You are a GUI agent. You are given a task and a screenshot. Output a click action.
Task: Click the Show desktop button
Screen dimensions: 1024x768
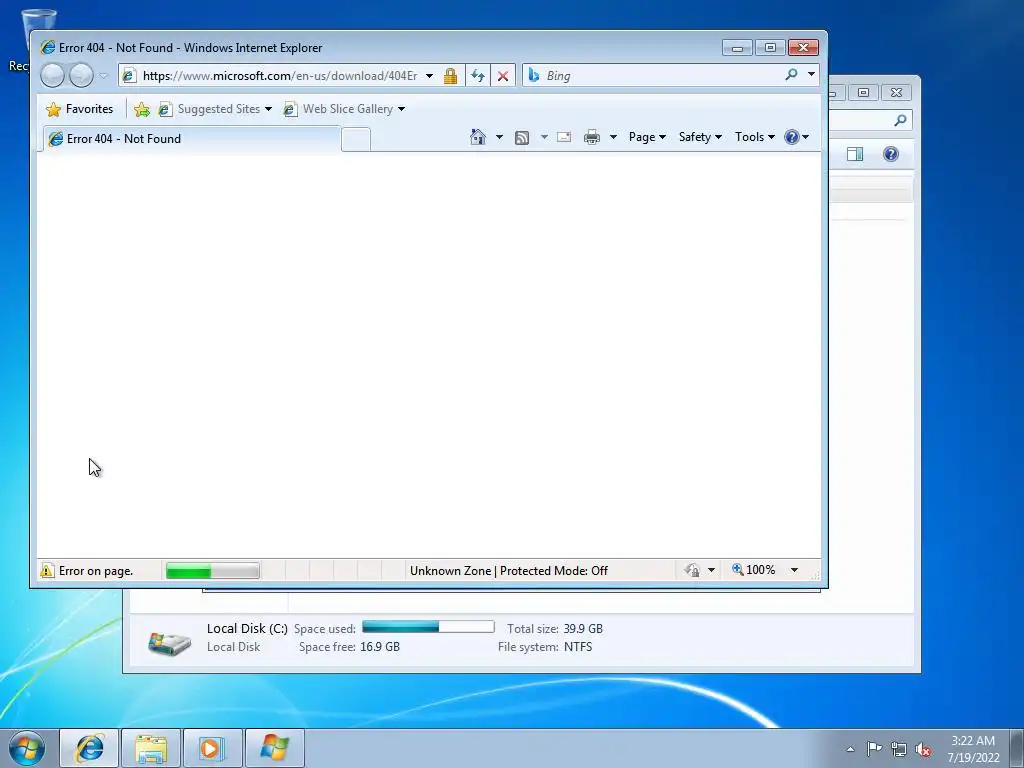1017,748
